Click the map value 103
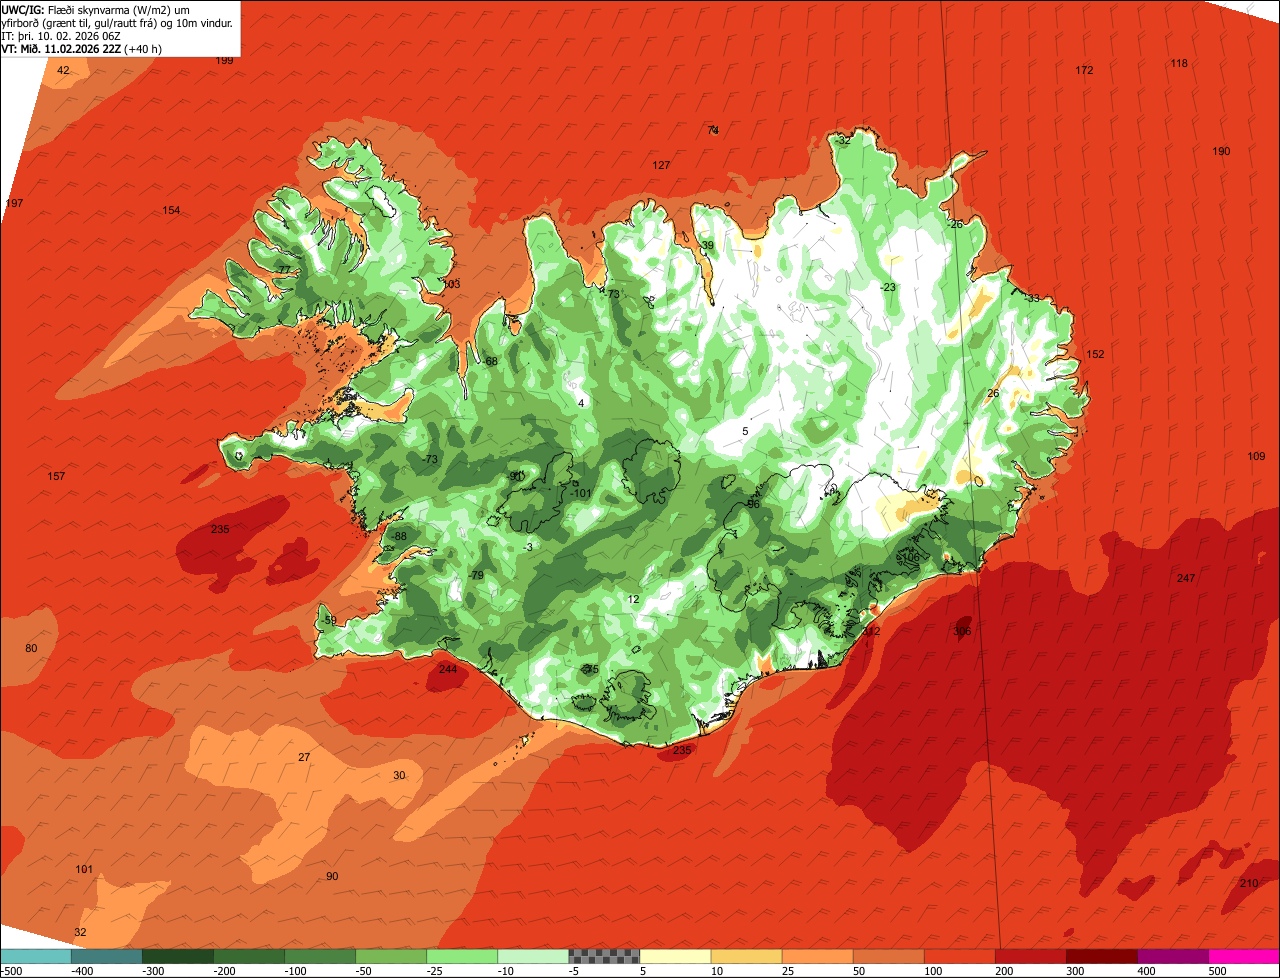Viewport: 1280px width, 978px height. (451, 284)
